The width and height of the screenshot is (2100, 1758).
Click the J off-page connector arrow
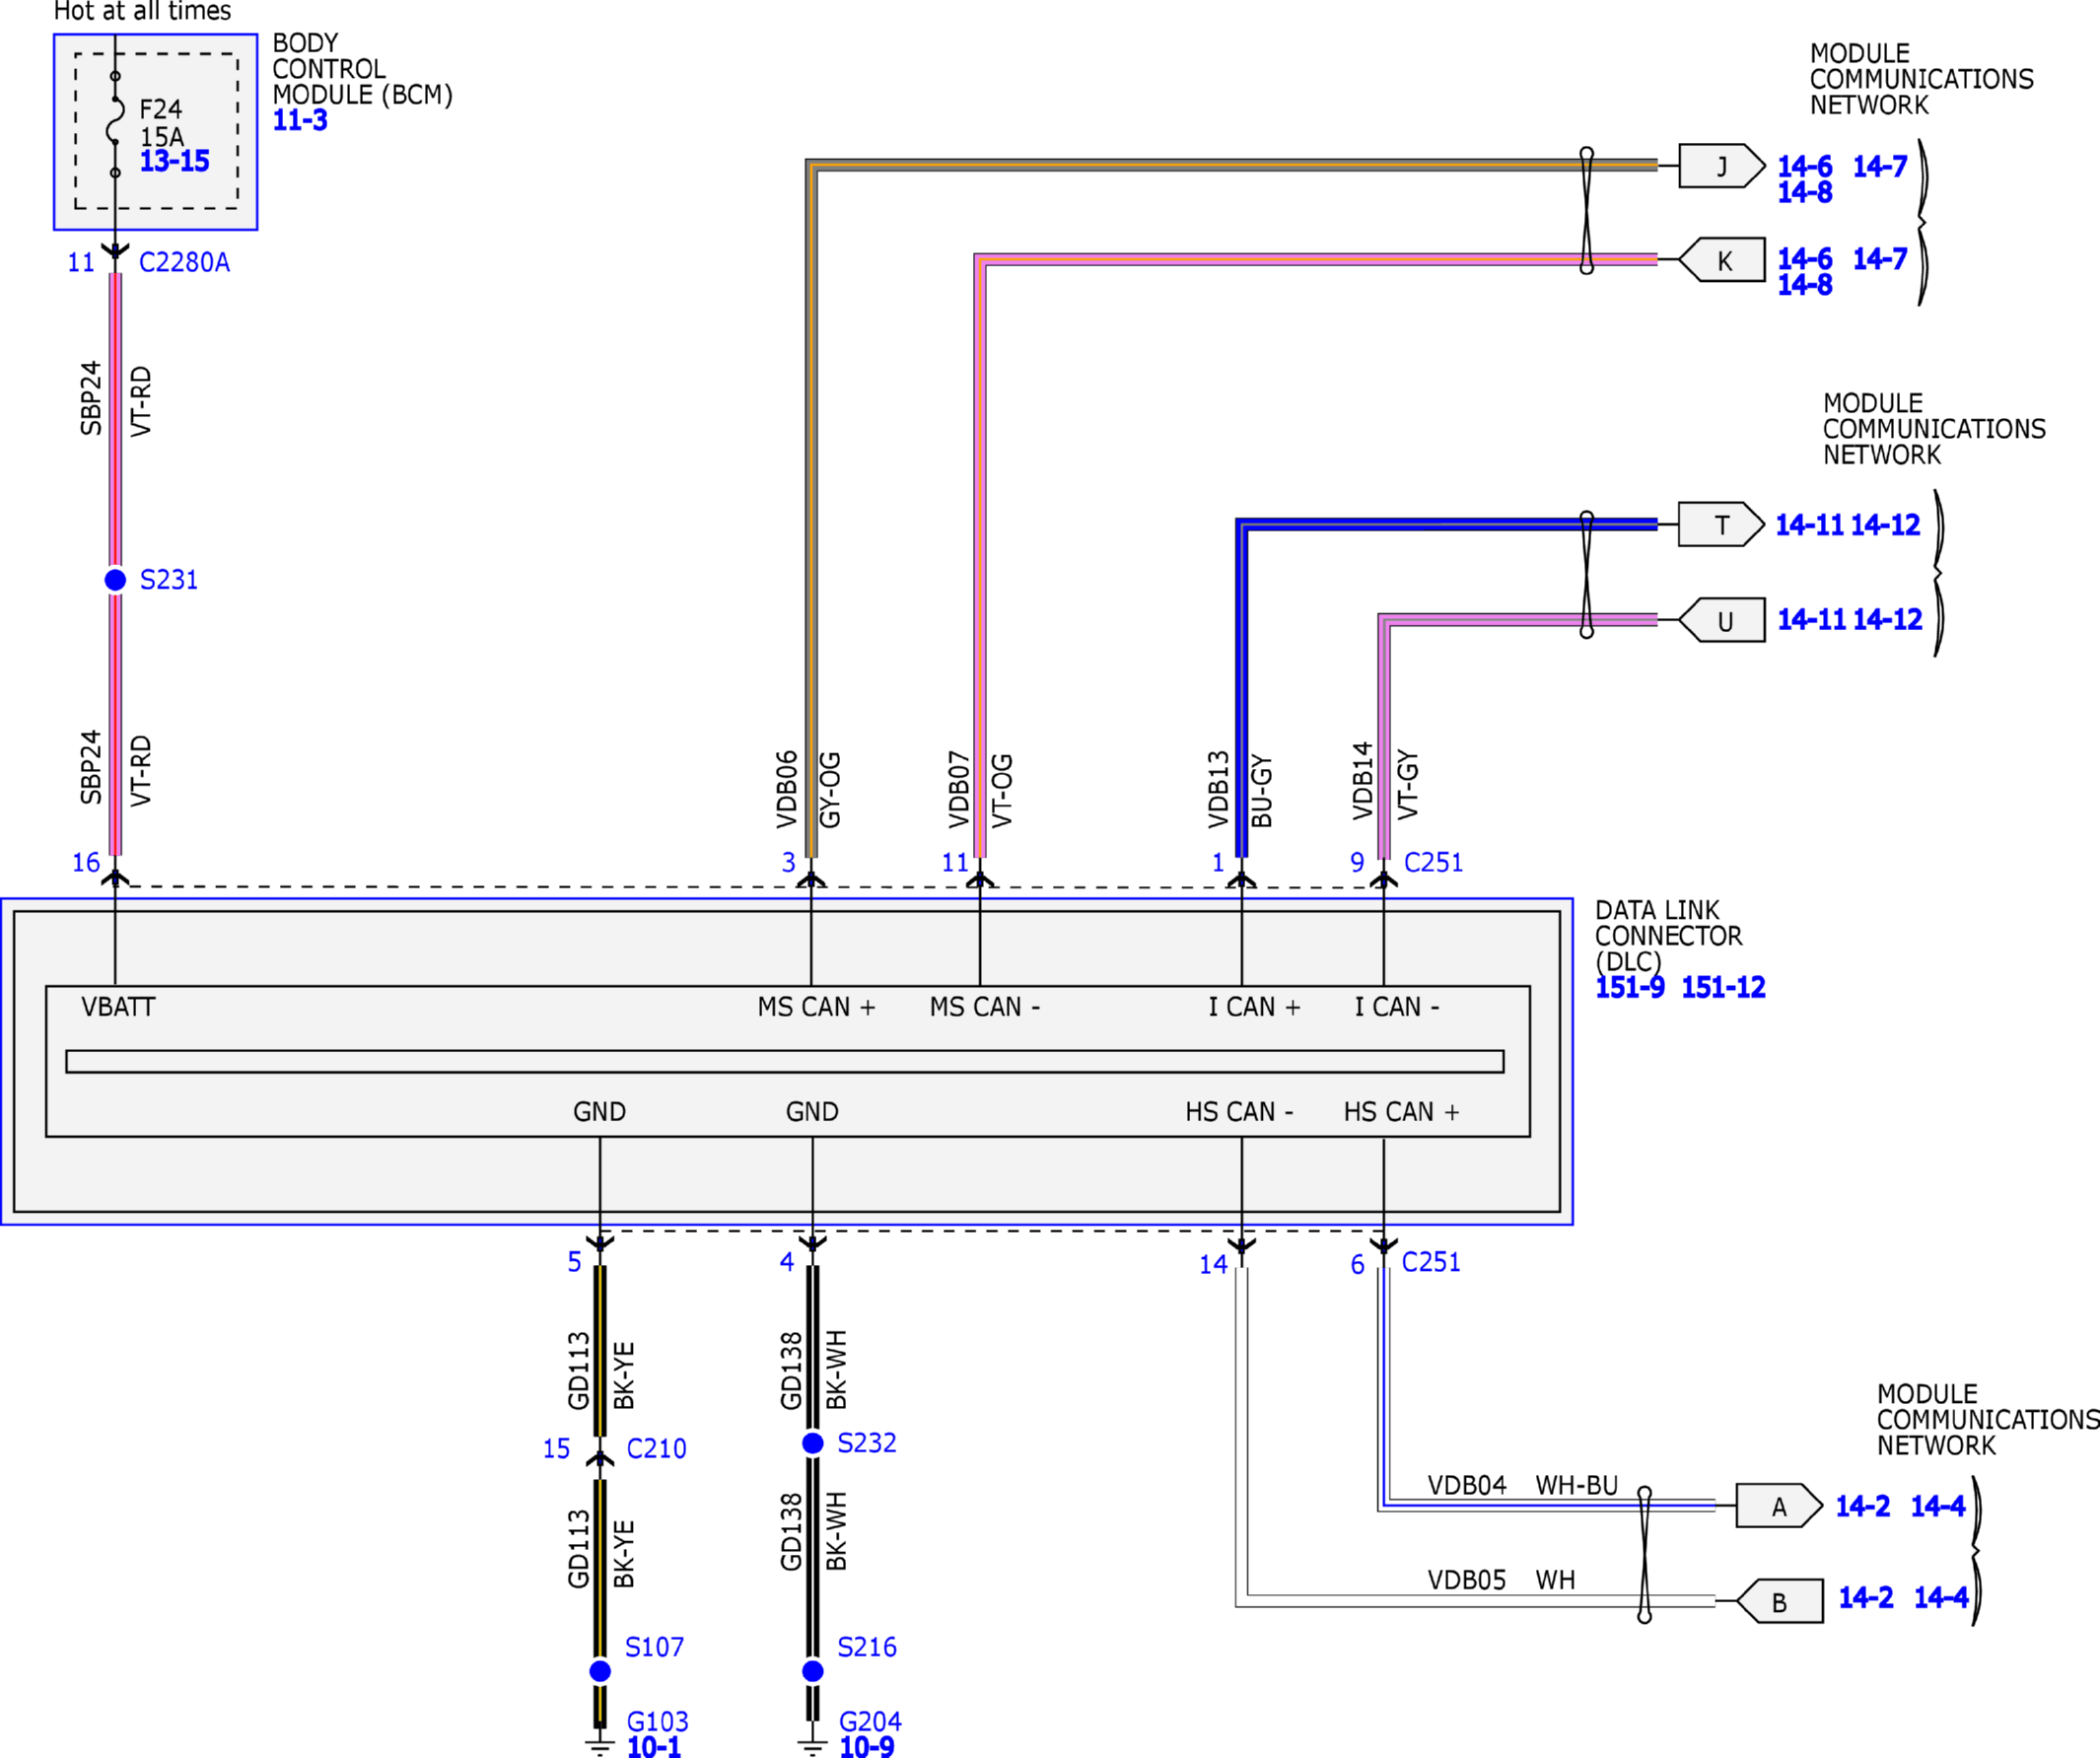[1721, 166]
